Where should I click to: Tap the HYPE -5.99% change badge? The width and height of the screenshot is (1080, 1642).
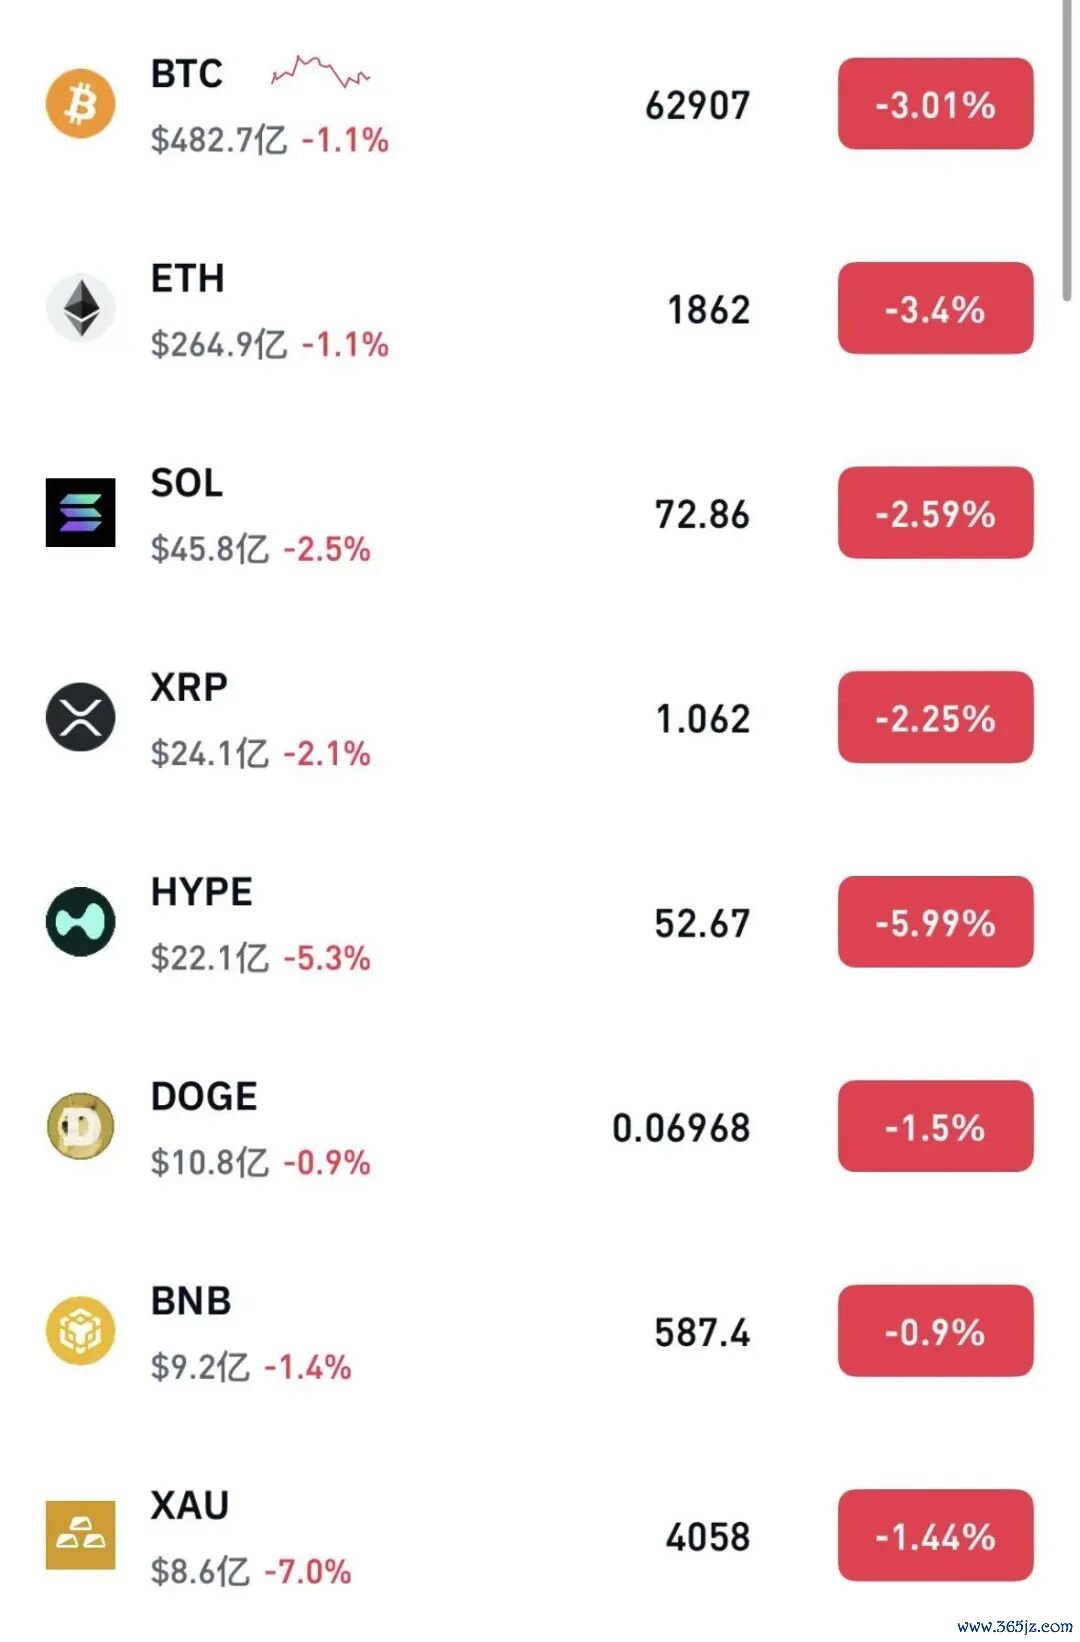pos(935,922)
